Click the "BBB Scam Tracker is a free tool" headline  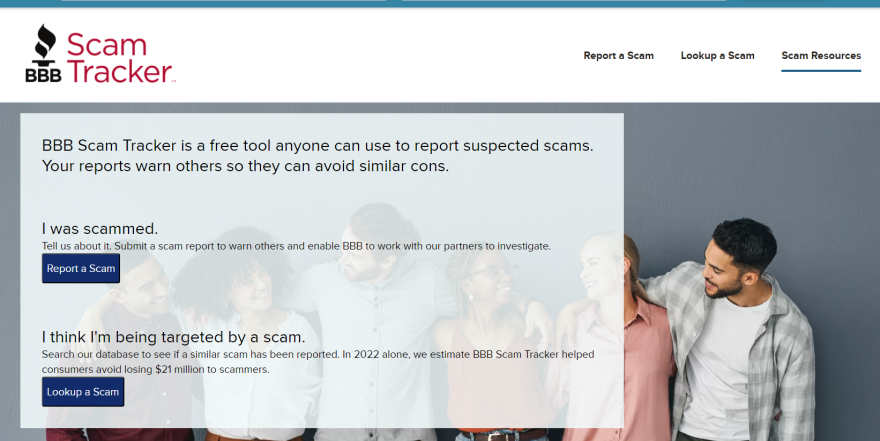(317, 155)
